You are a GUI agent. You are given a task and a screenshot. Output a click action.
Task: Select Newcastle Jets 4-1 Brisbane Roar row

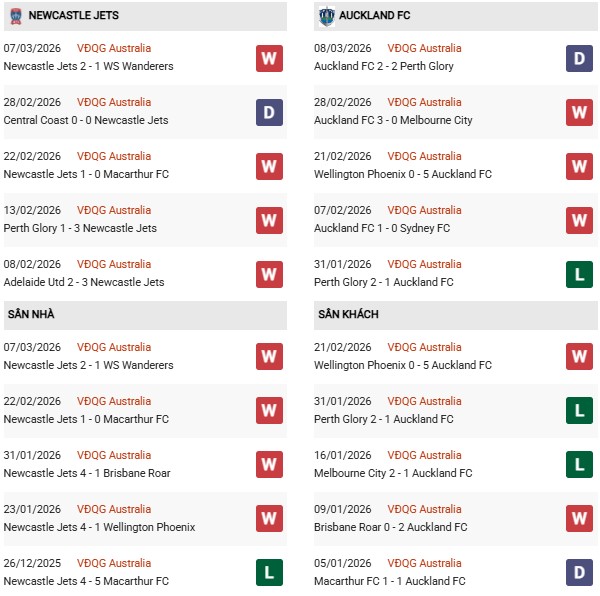(87, 473)
